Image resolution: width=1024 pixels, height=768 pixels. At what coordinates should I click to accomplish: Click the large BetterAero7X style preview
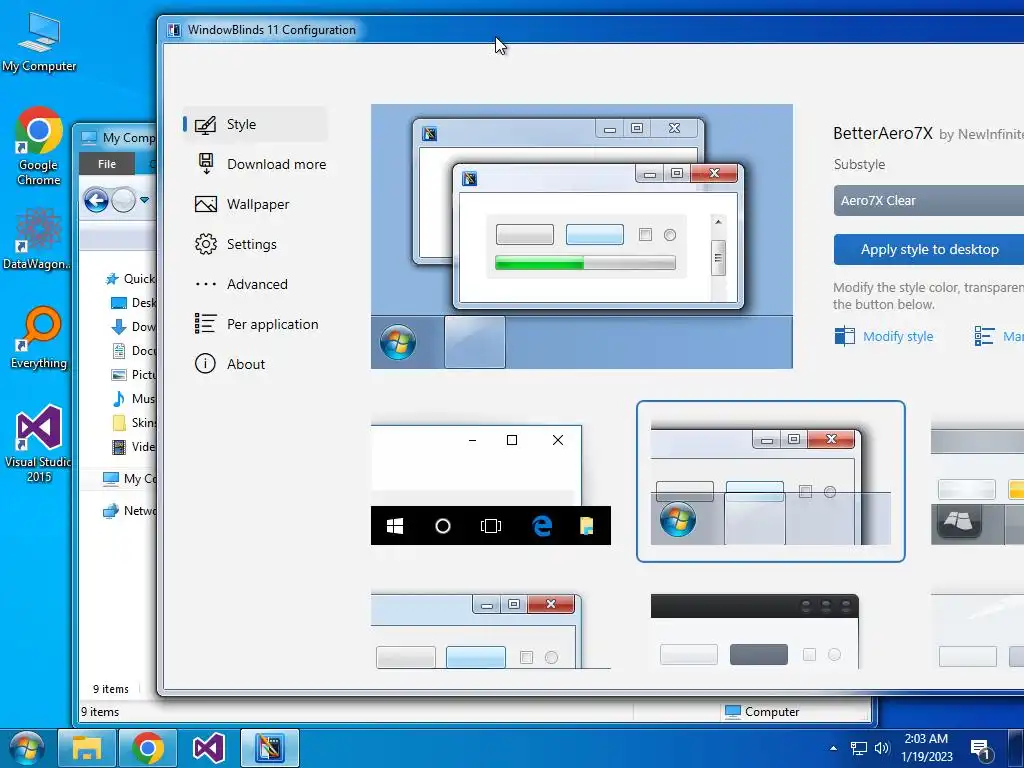(581, 236)
